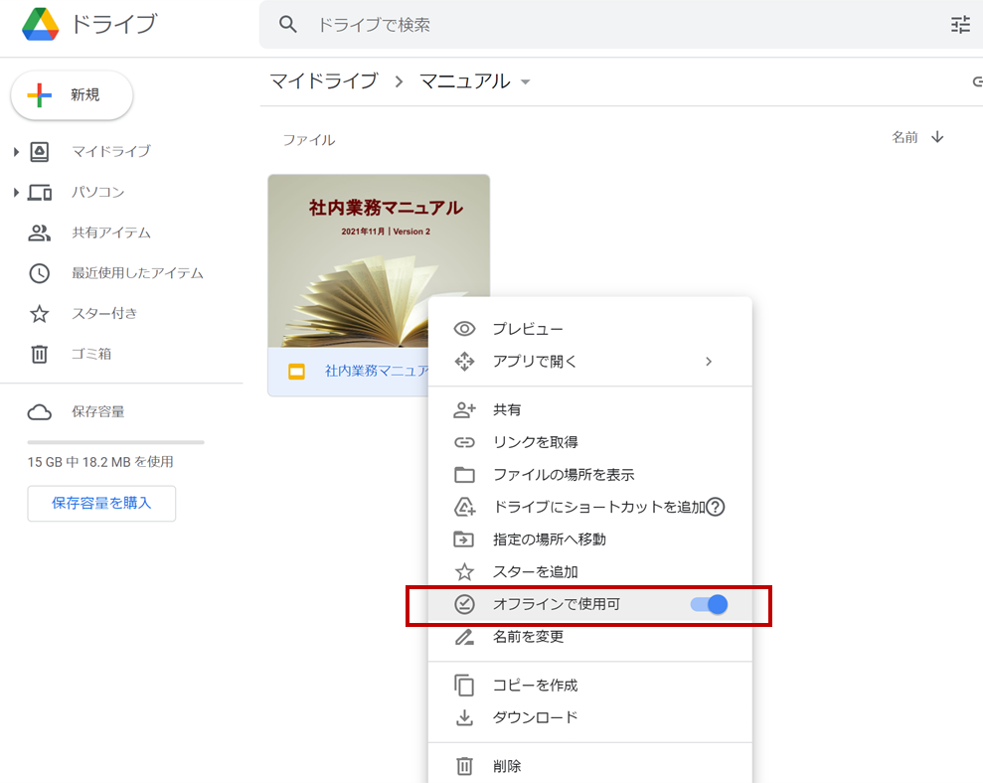This screenshot has height=783, width=983.
Task: Click the Google Drive logo
Action: click(40, 24)
